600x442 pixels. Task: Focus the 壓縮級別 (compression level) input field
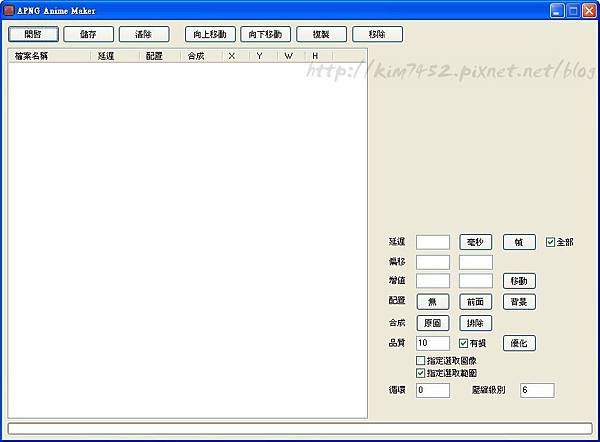[537, 390]
